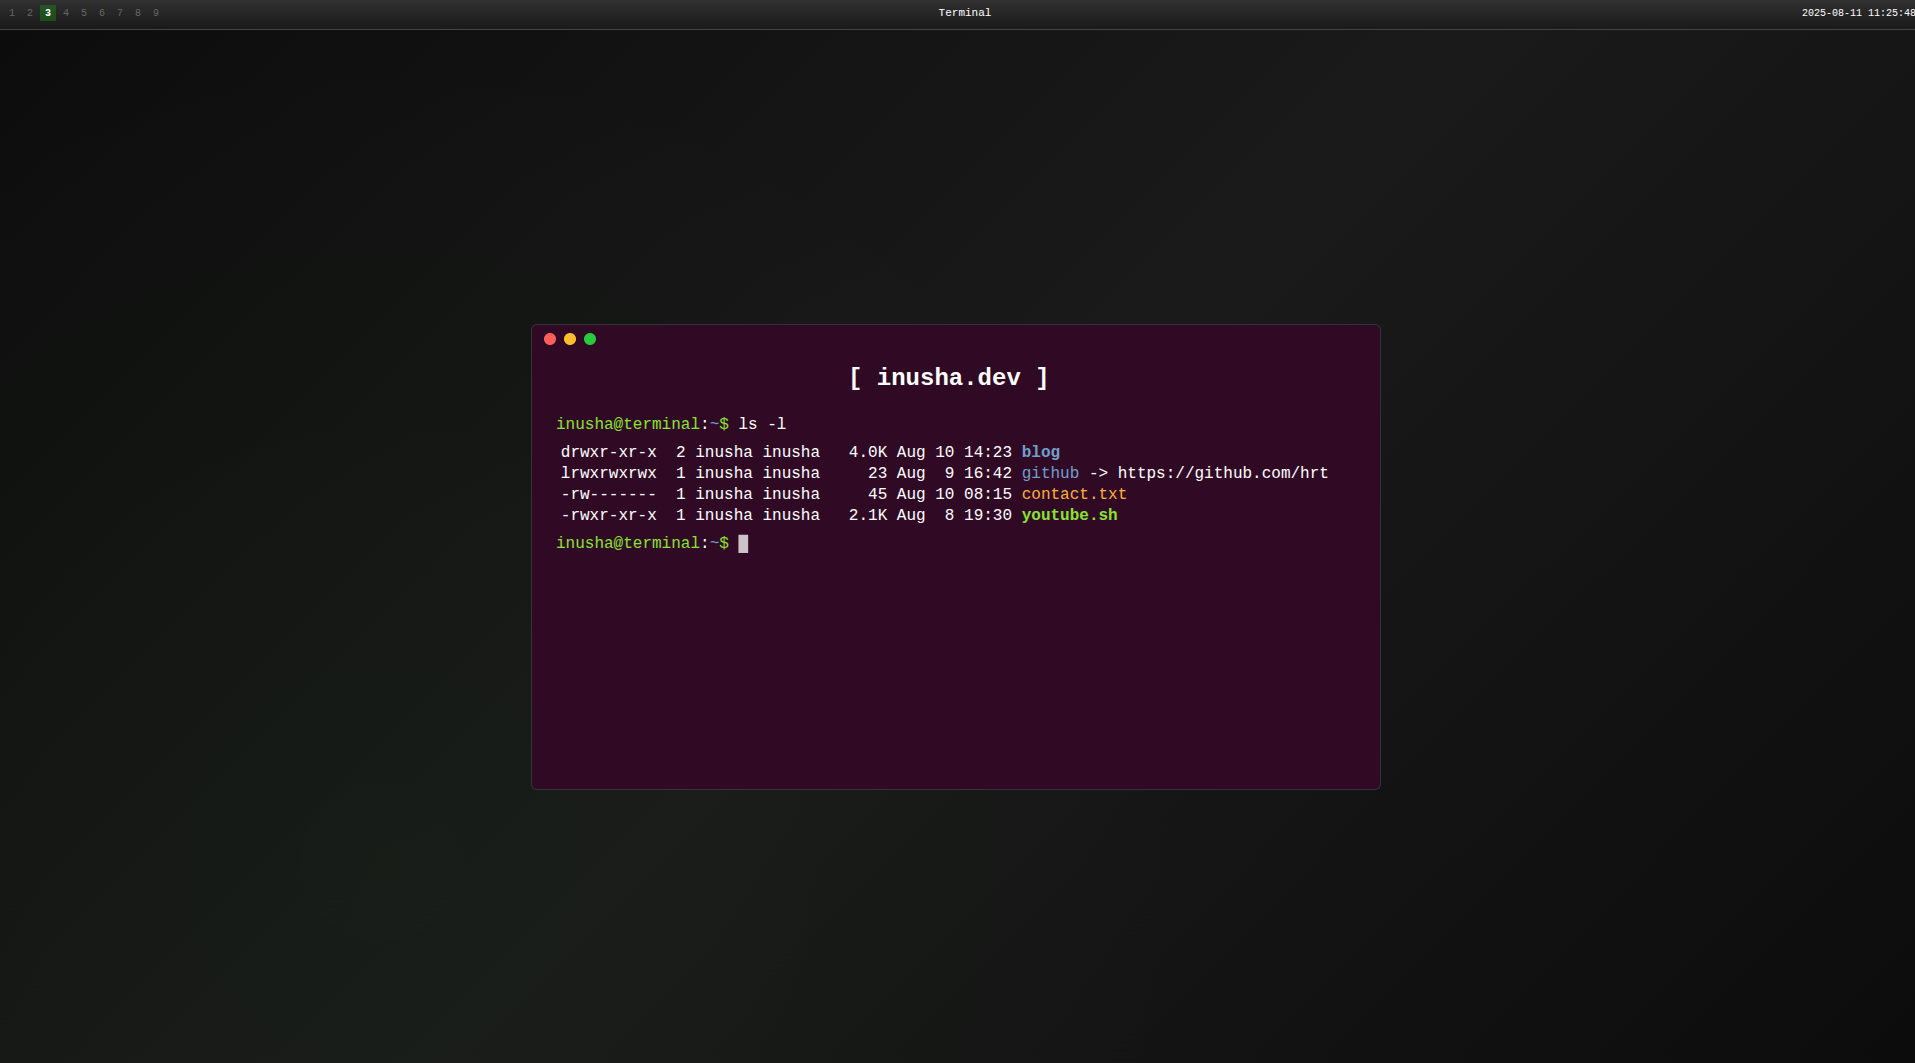Screen dimensions: 1915x1063
Task: Select workspace 1 in the status bar
Action: [x=11, y=13]
